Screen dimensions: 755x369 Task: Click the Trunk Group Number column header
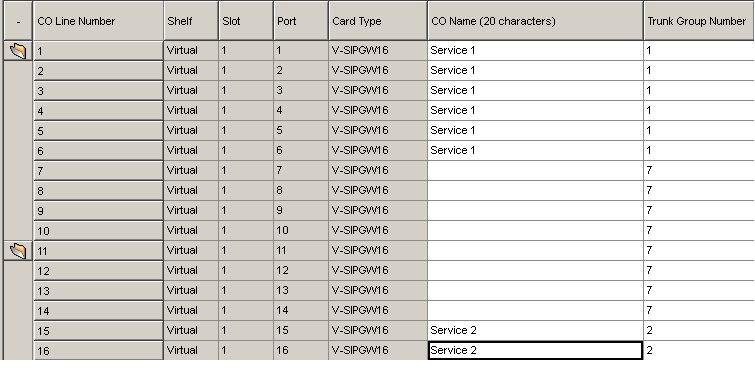click(699, 21)
